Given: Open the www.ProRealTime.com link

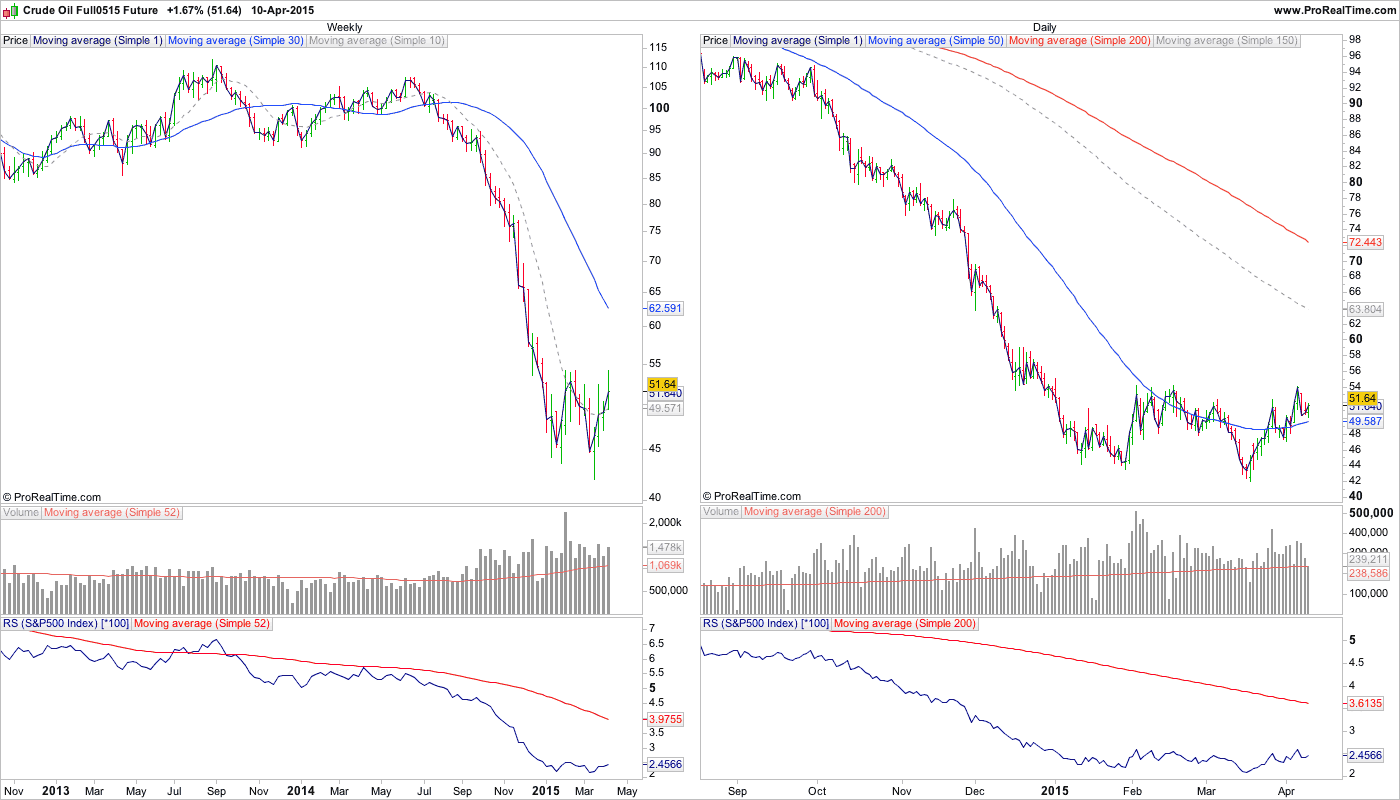Looking at the screenshot, I should [x=1334, y=10].
